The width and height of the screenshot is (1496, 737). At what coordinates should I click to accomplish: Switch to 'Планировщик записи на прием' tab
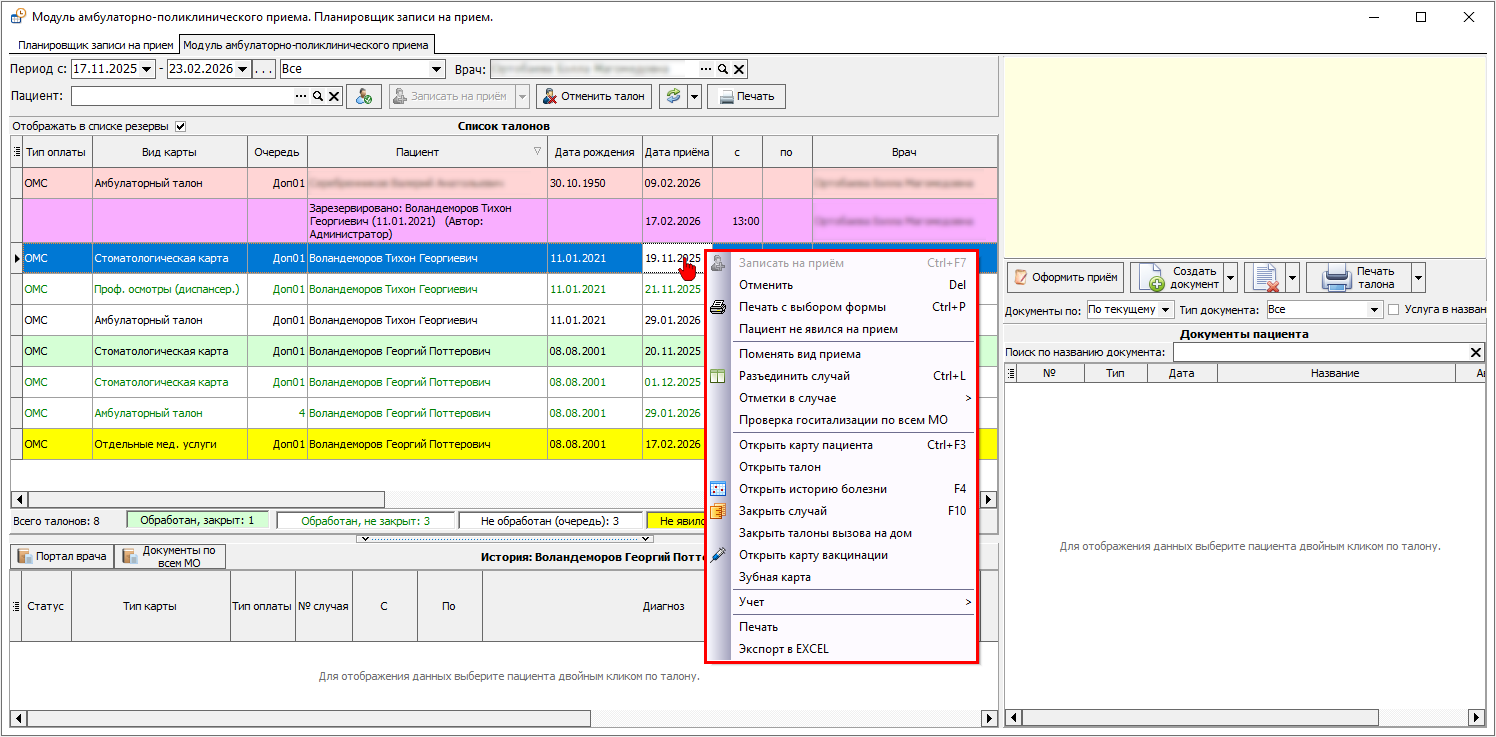coord(95,45)
